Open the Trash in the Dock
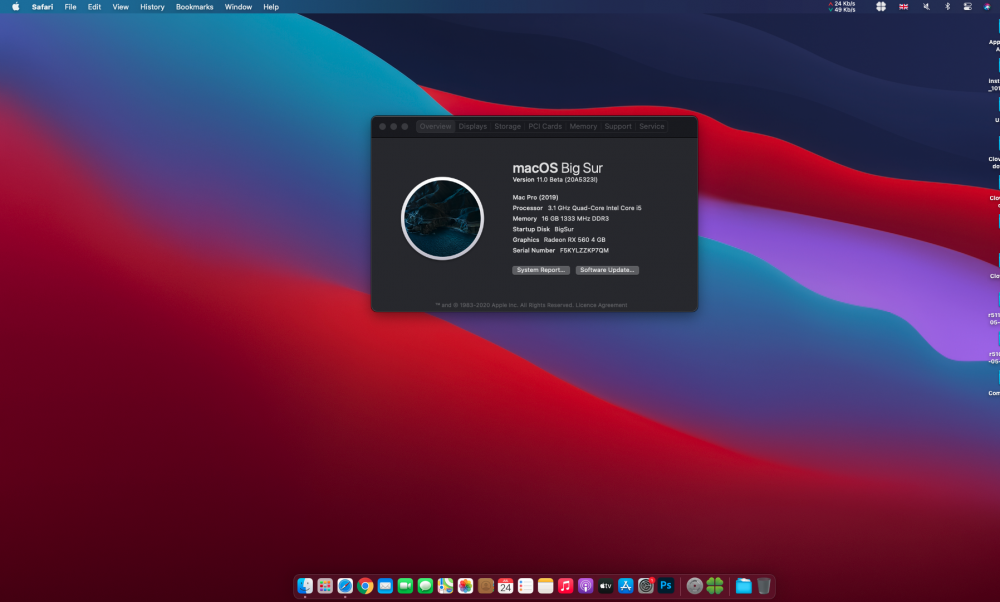 (x=763, y=585)
